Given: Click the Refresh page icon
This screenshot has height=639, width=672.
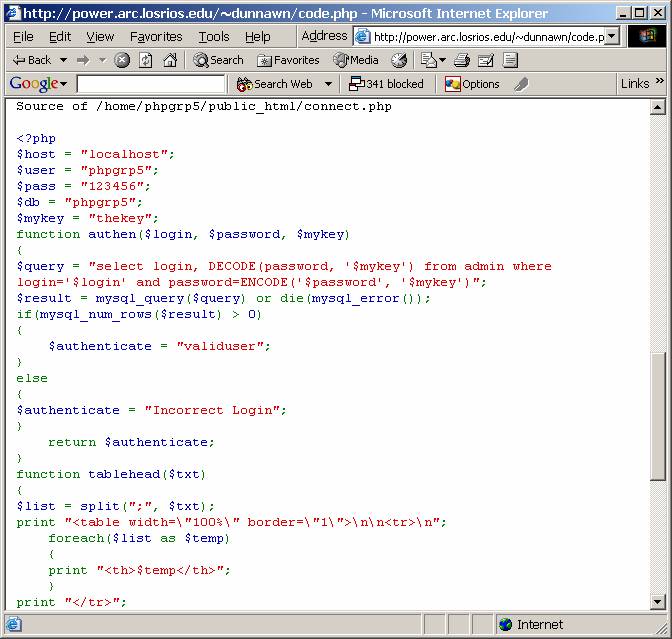Looking at the screenshot, I should point(146,60).
